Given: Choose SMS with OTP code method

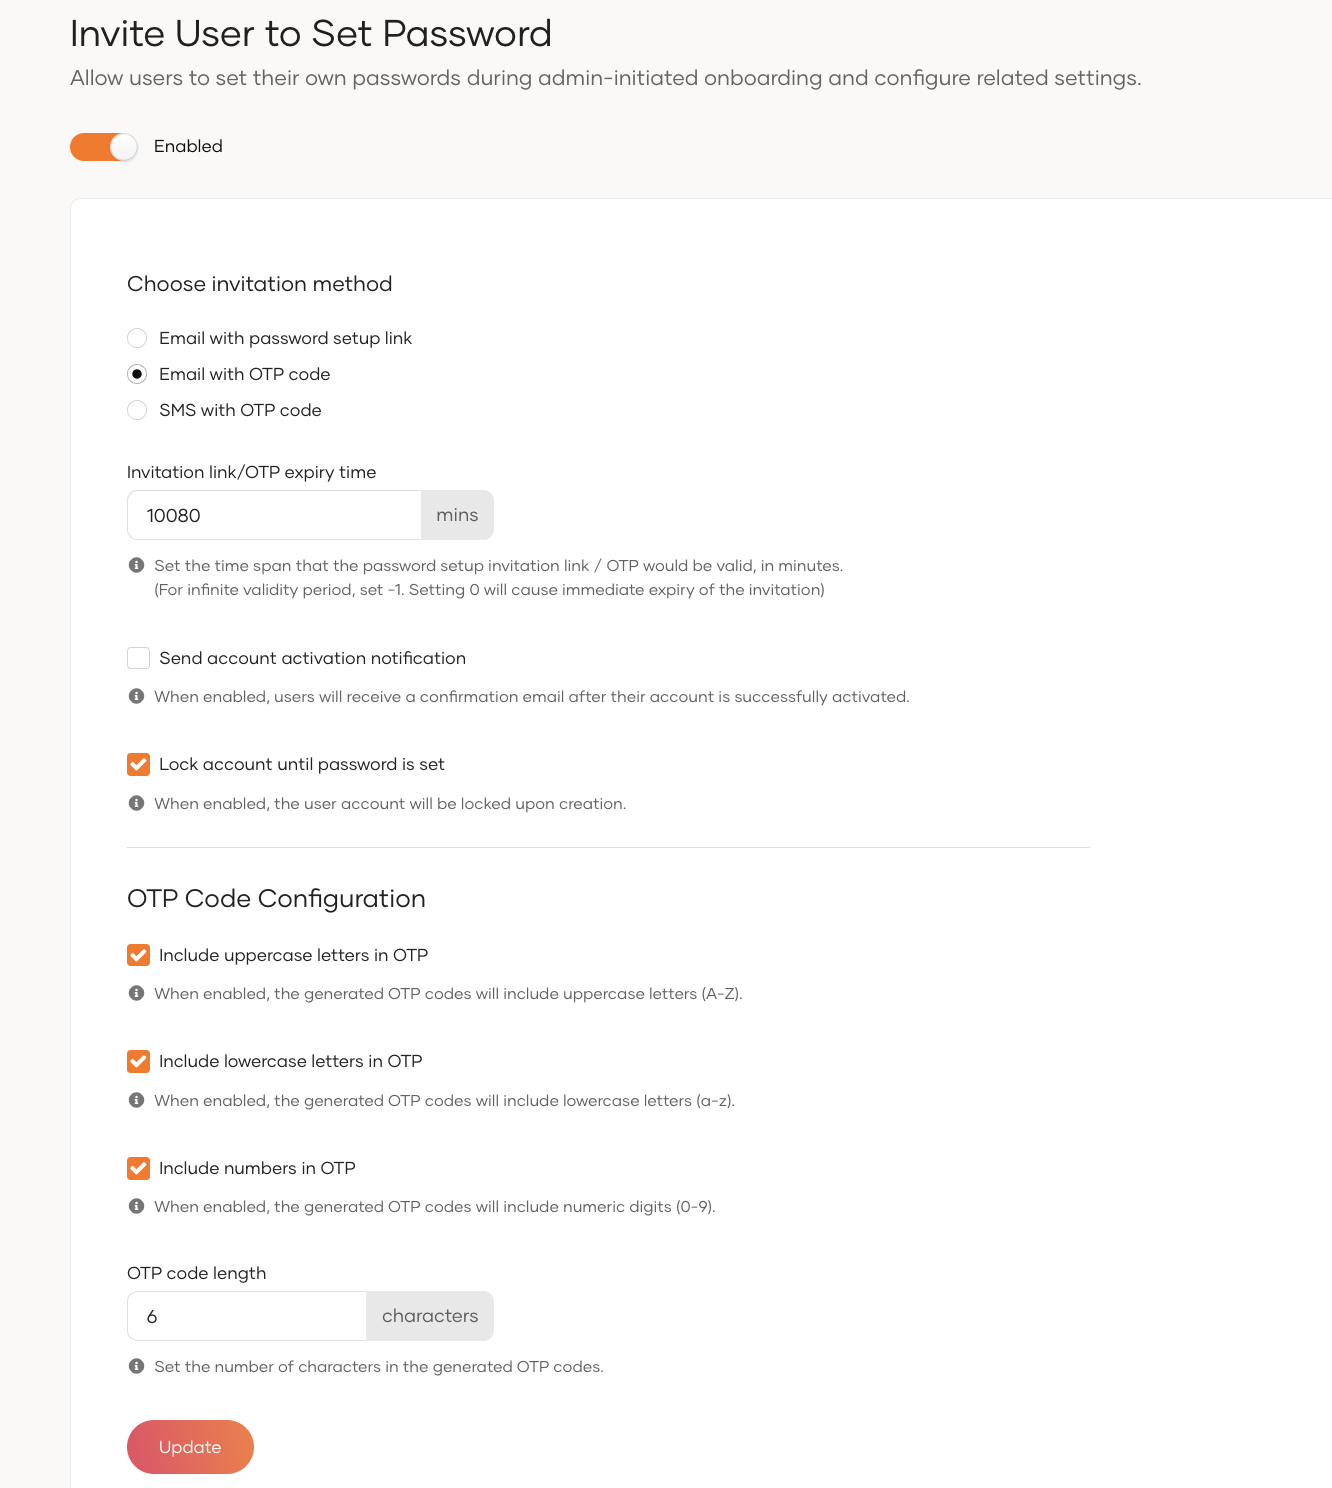Looking at the screenshot, I should click(x=137, y=410).
